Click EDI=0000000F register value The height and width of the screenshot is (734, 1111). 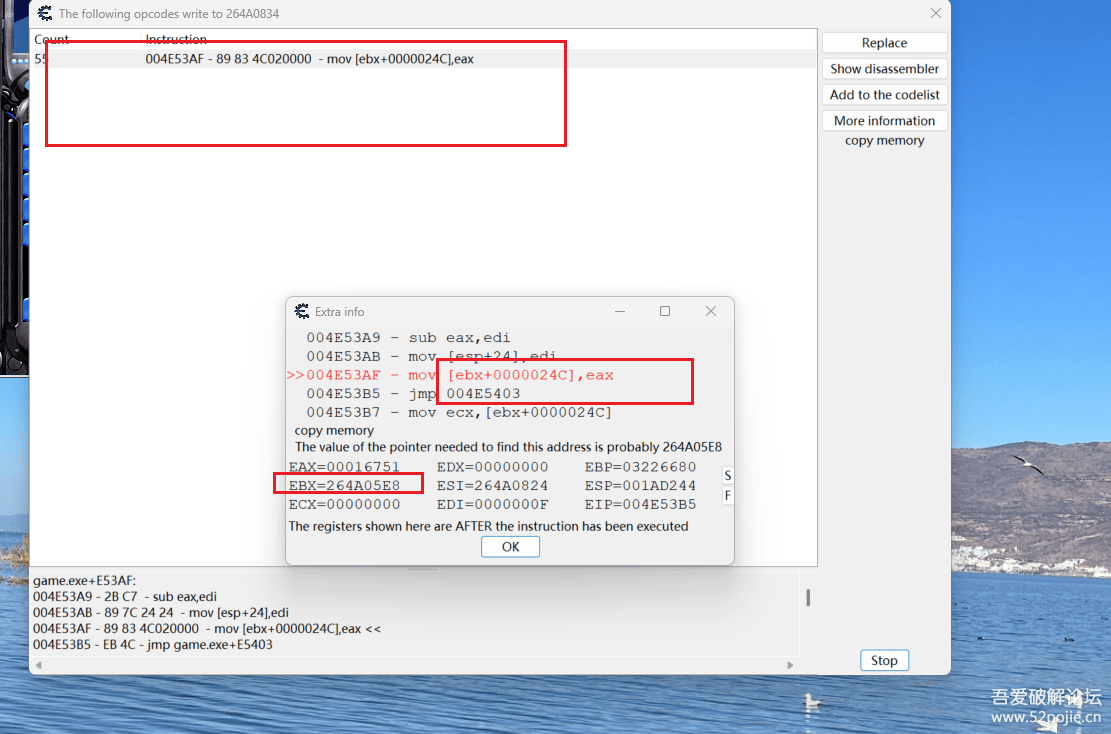(492, 504)
